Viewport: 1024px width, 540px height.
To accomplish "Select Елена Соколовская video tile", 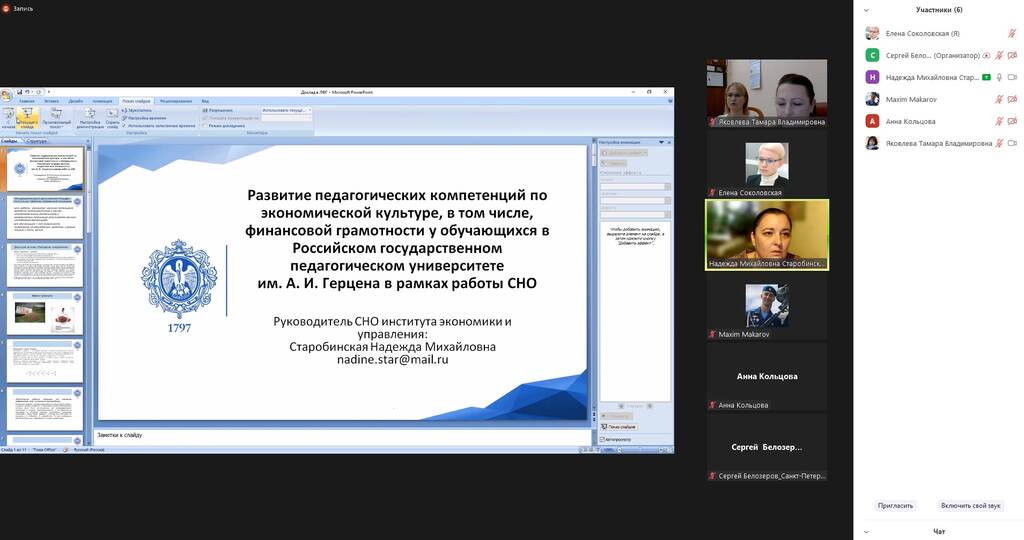I will coord(767,164).
